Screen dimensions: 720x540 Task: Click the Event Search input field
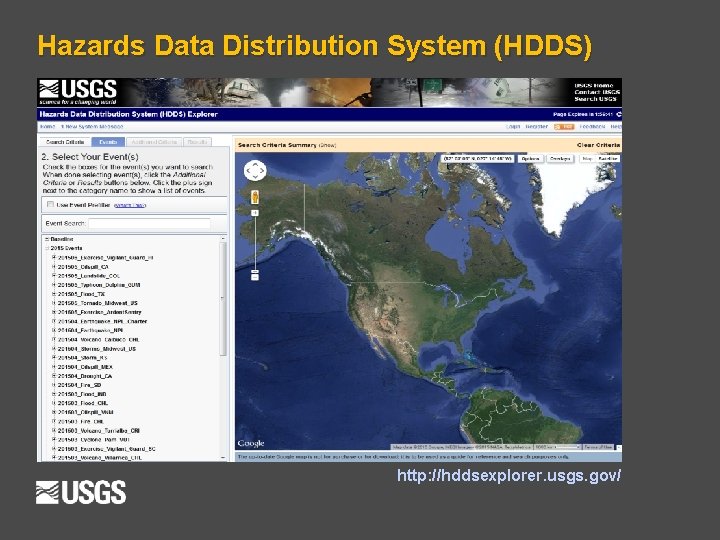click(x=150, y=224)
